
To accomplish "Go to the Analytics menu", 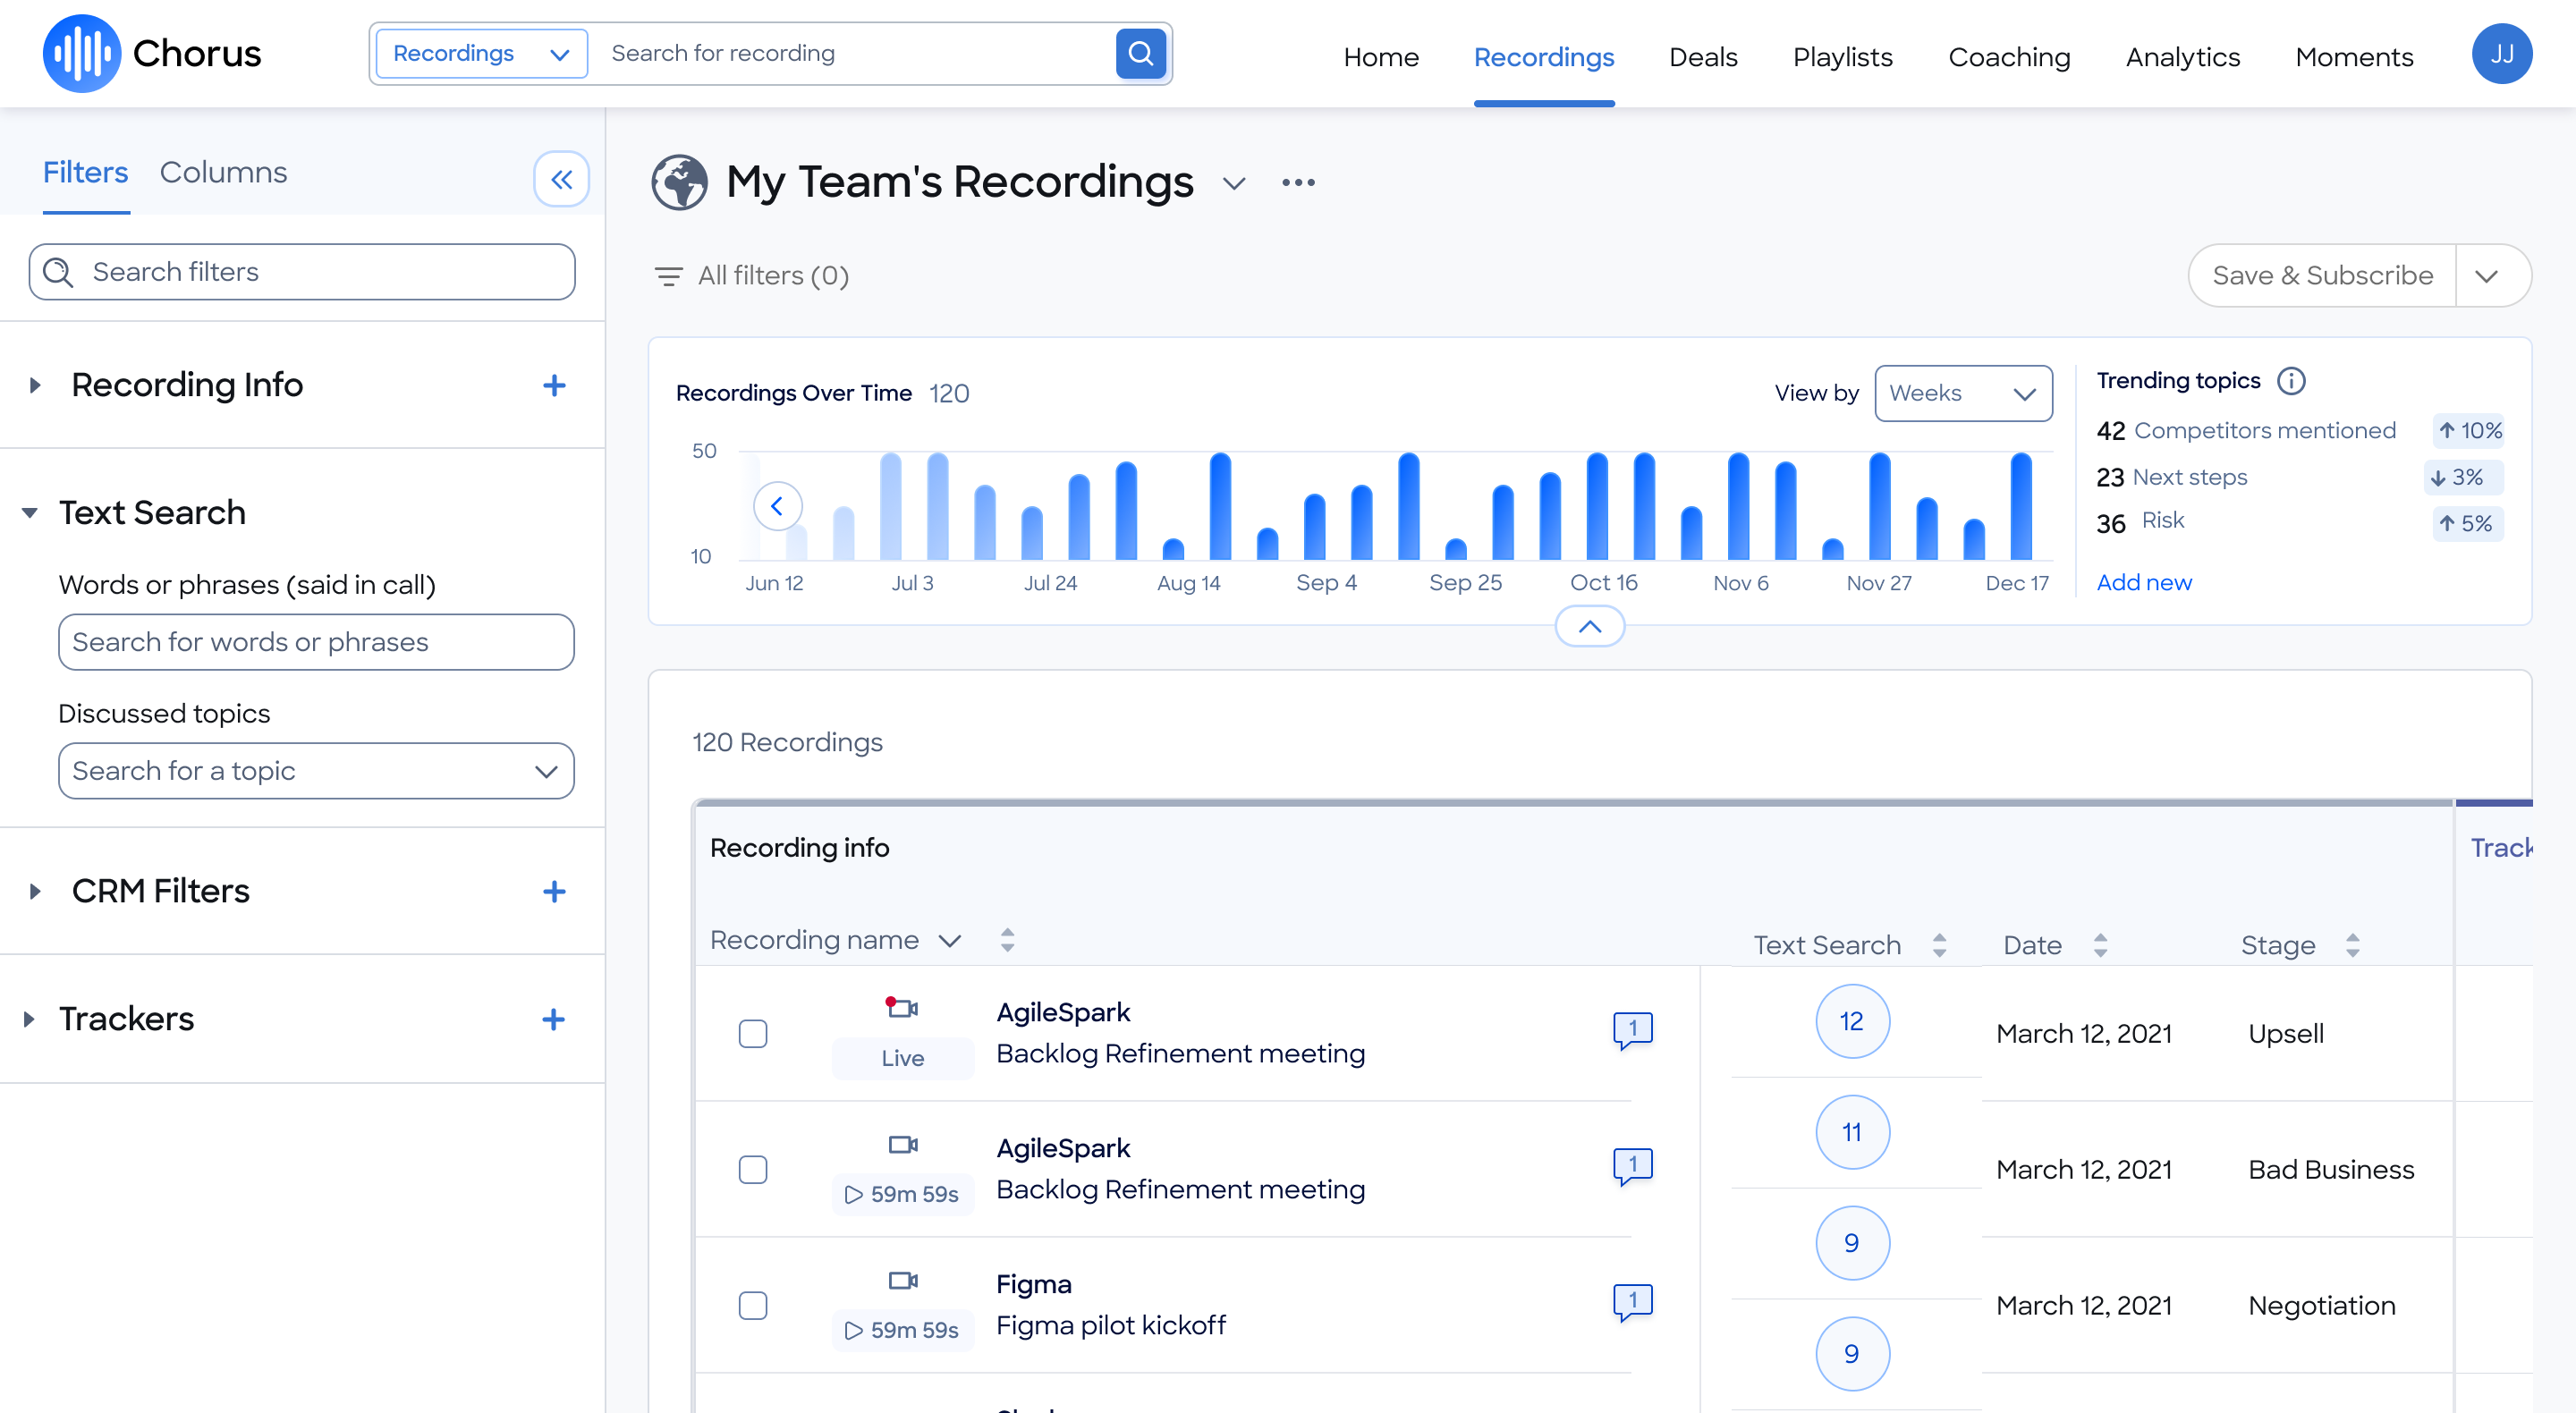I will 2182,57.
